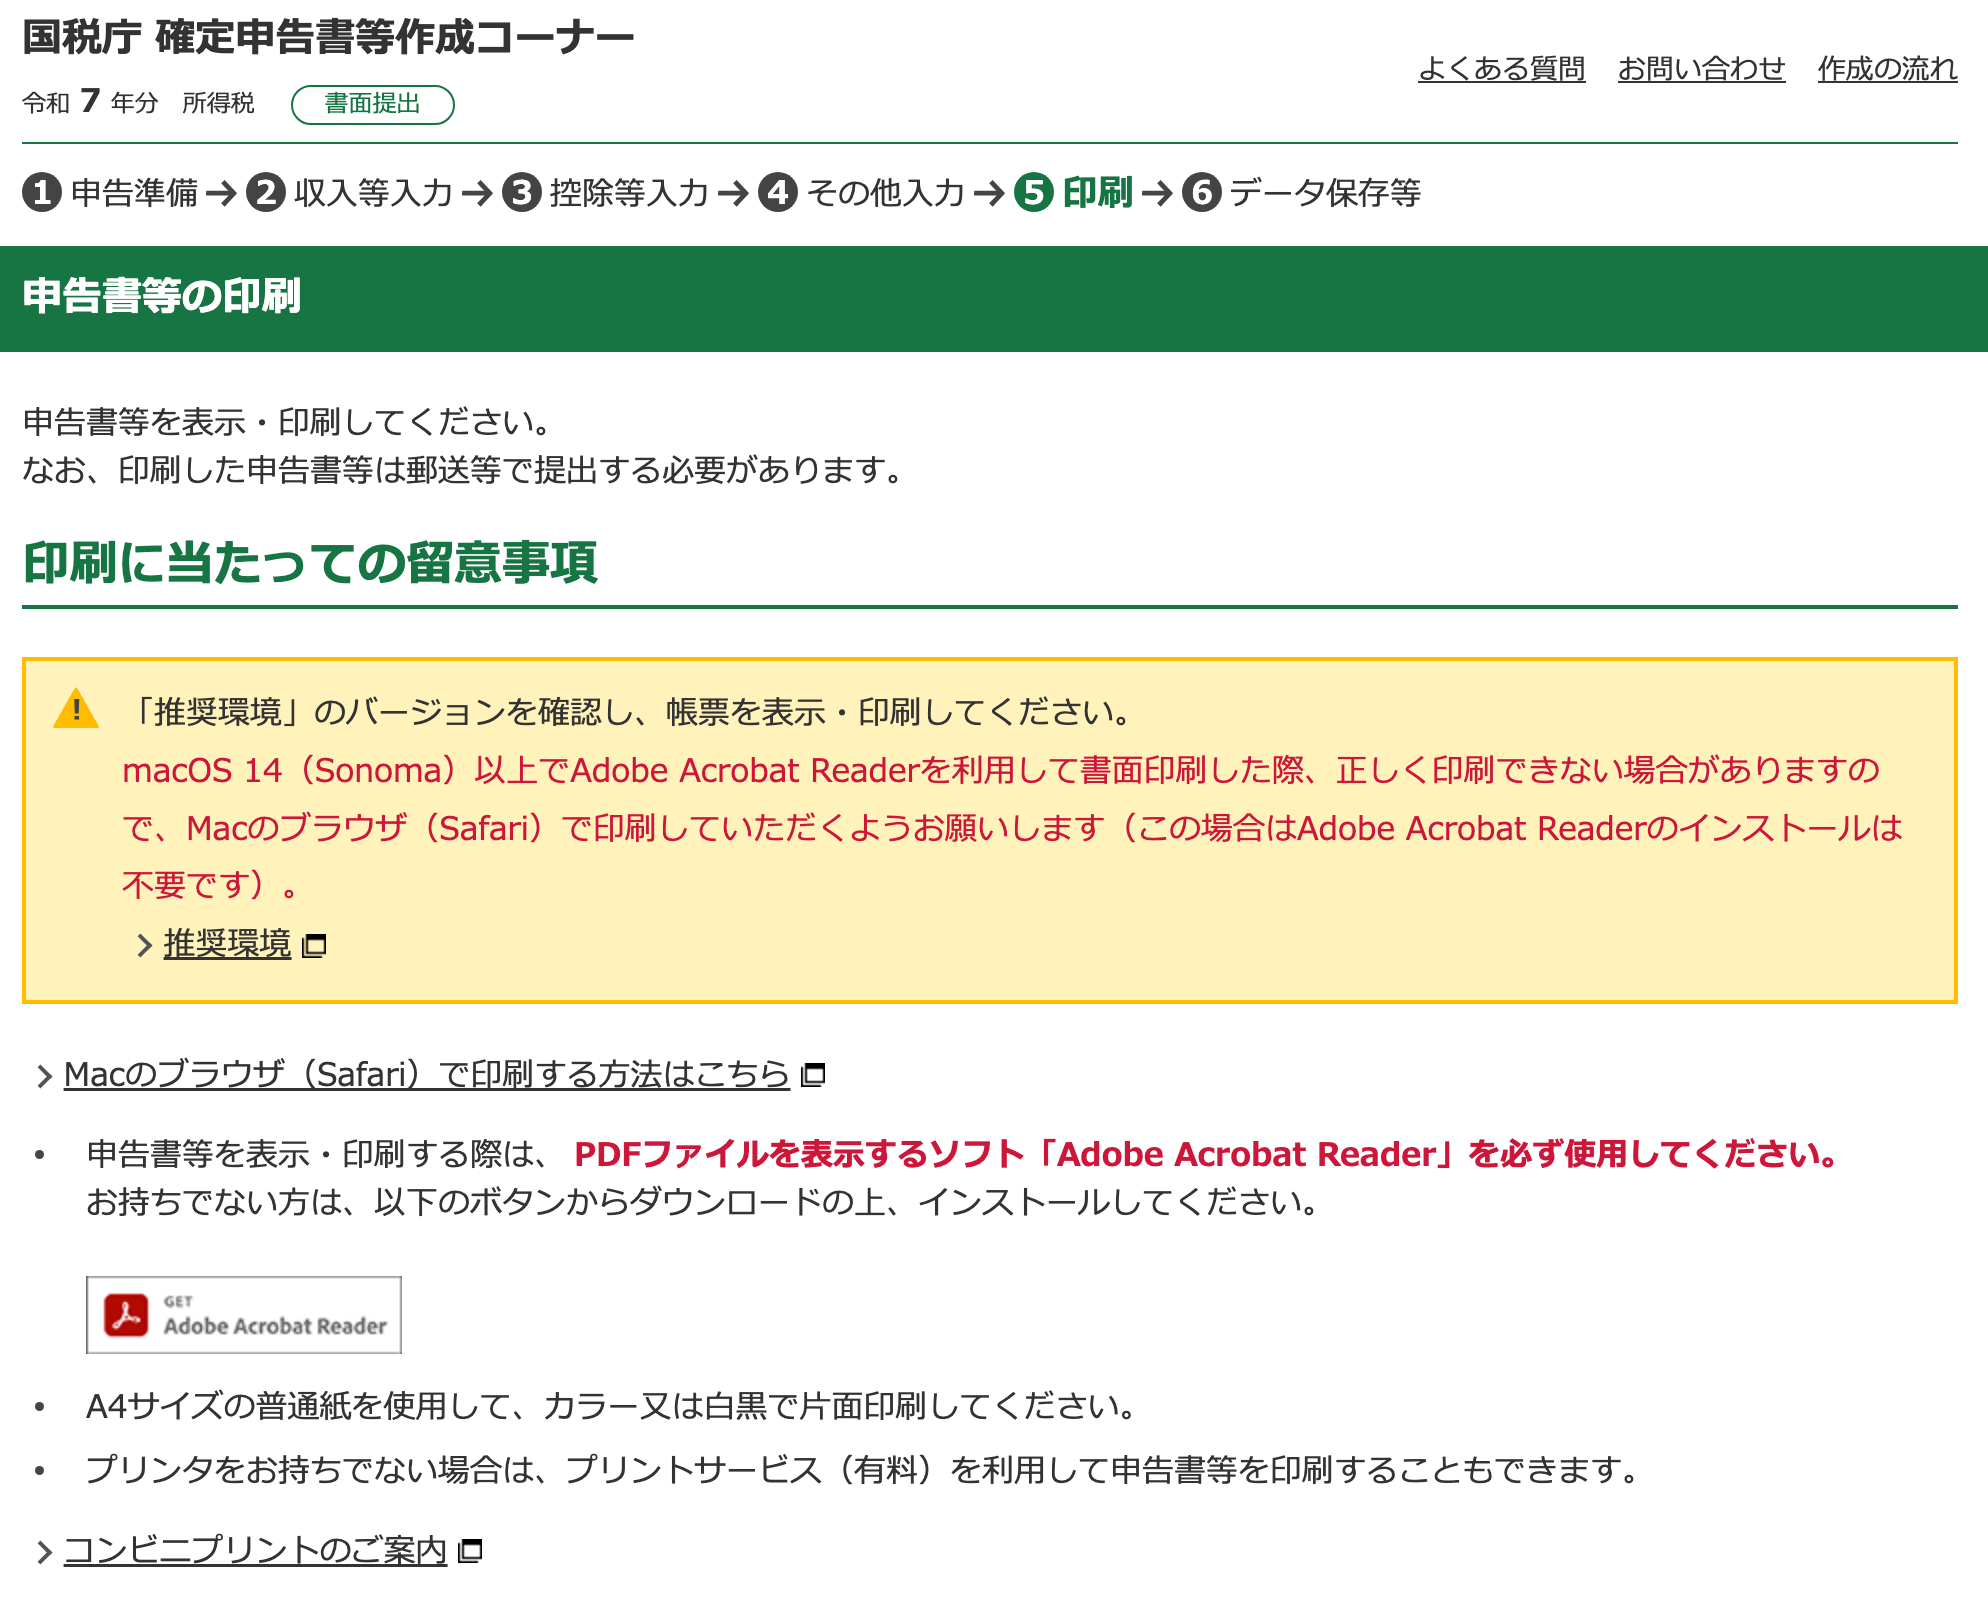This screenshot has height=1608, width=1988.
Task: Click the step 4 circle icon その他入力
Action: pyautogui.click(x=778, y=192)
